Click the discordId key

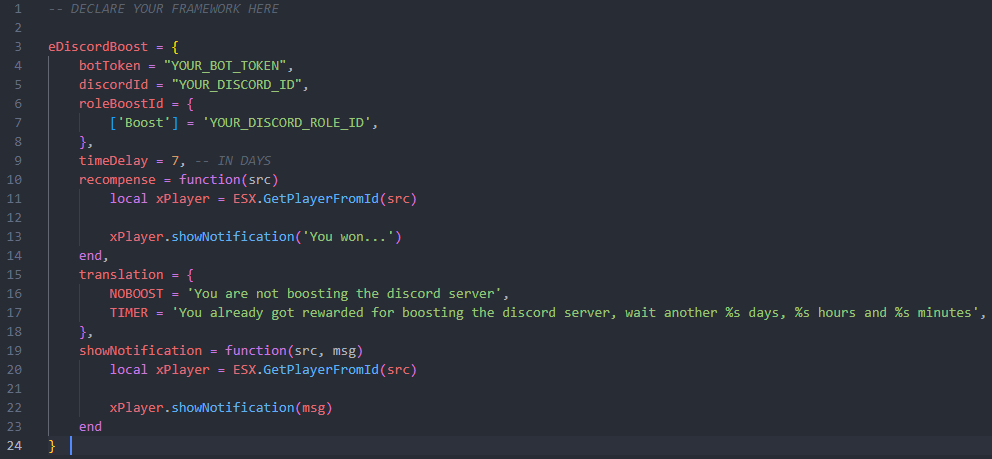113,85
